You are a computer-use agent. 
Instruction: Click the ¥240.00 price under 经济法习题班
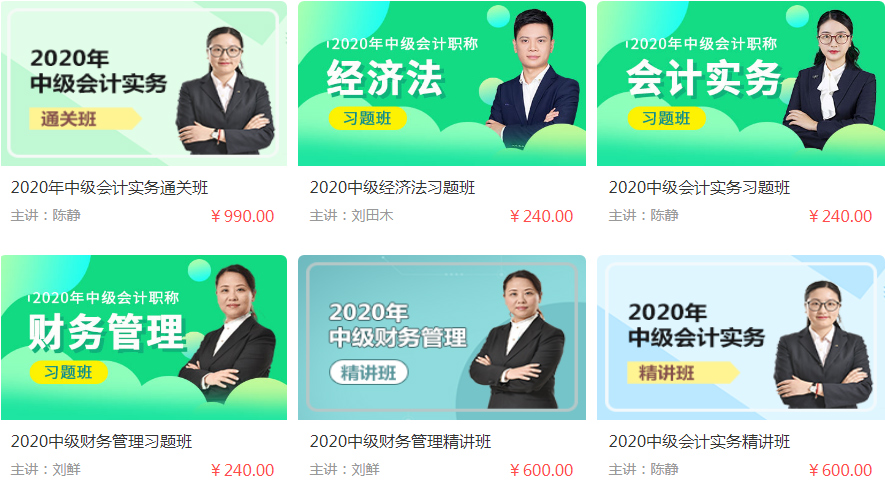[x=541, y=216]
